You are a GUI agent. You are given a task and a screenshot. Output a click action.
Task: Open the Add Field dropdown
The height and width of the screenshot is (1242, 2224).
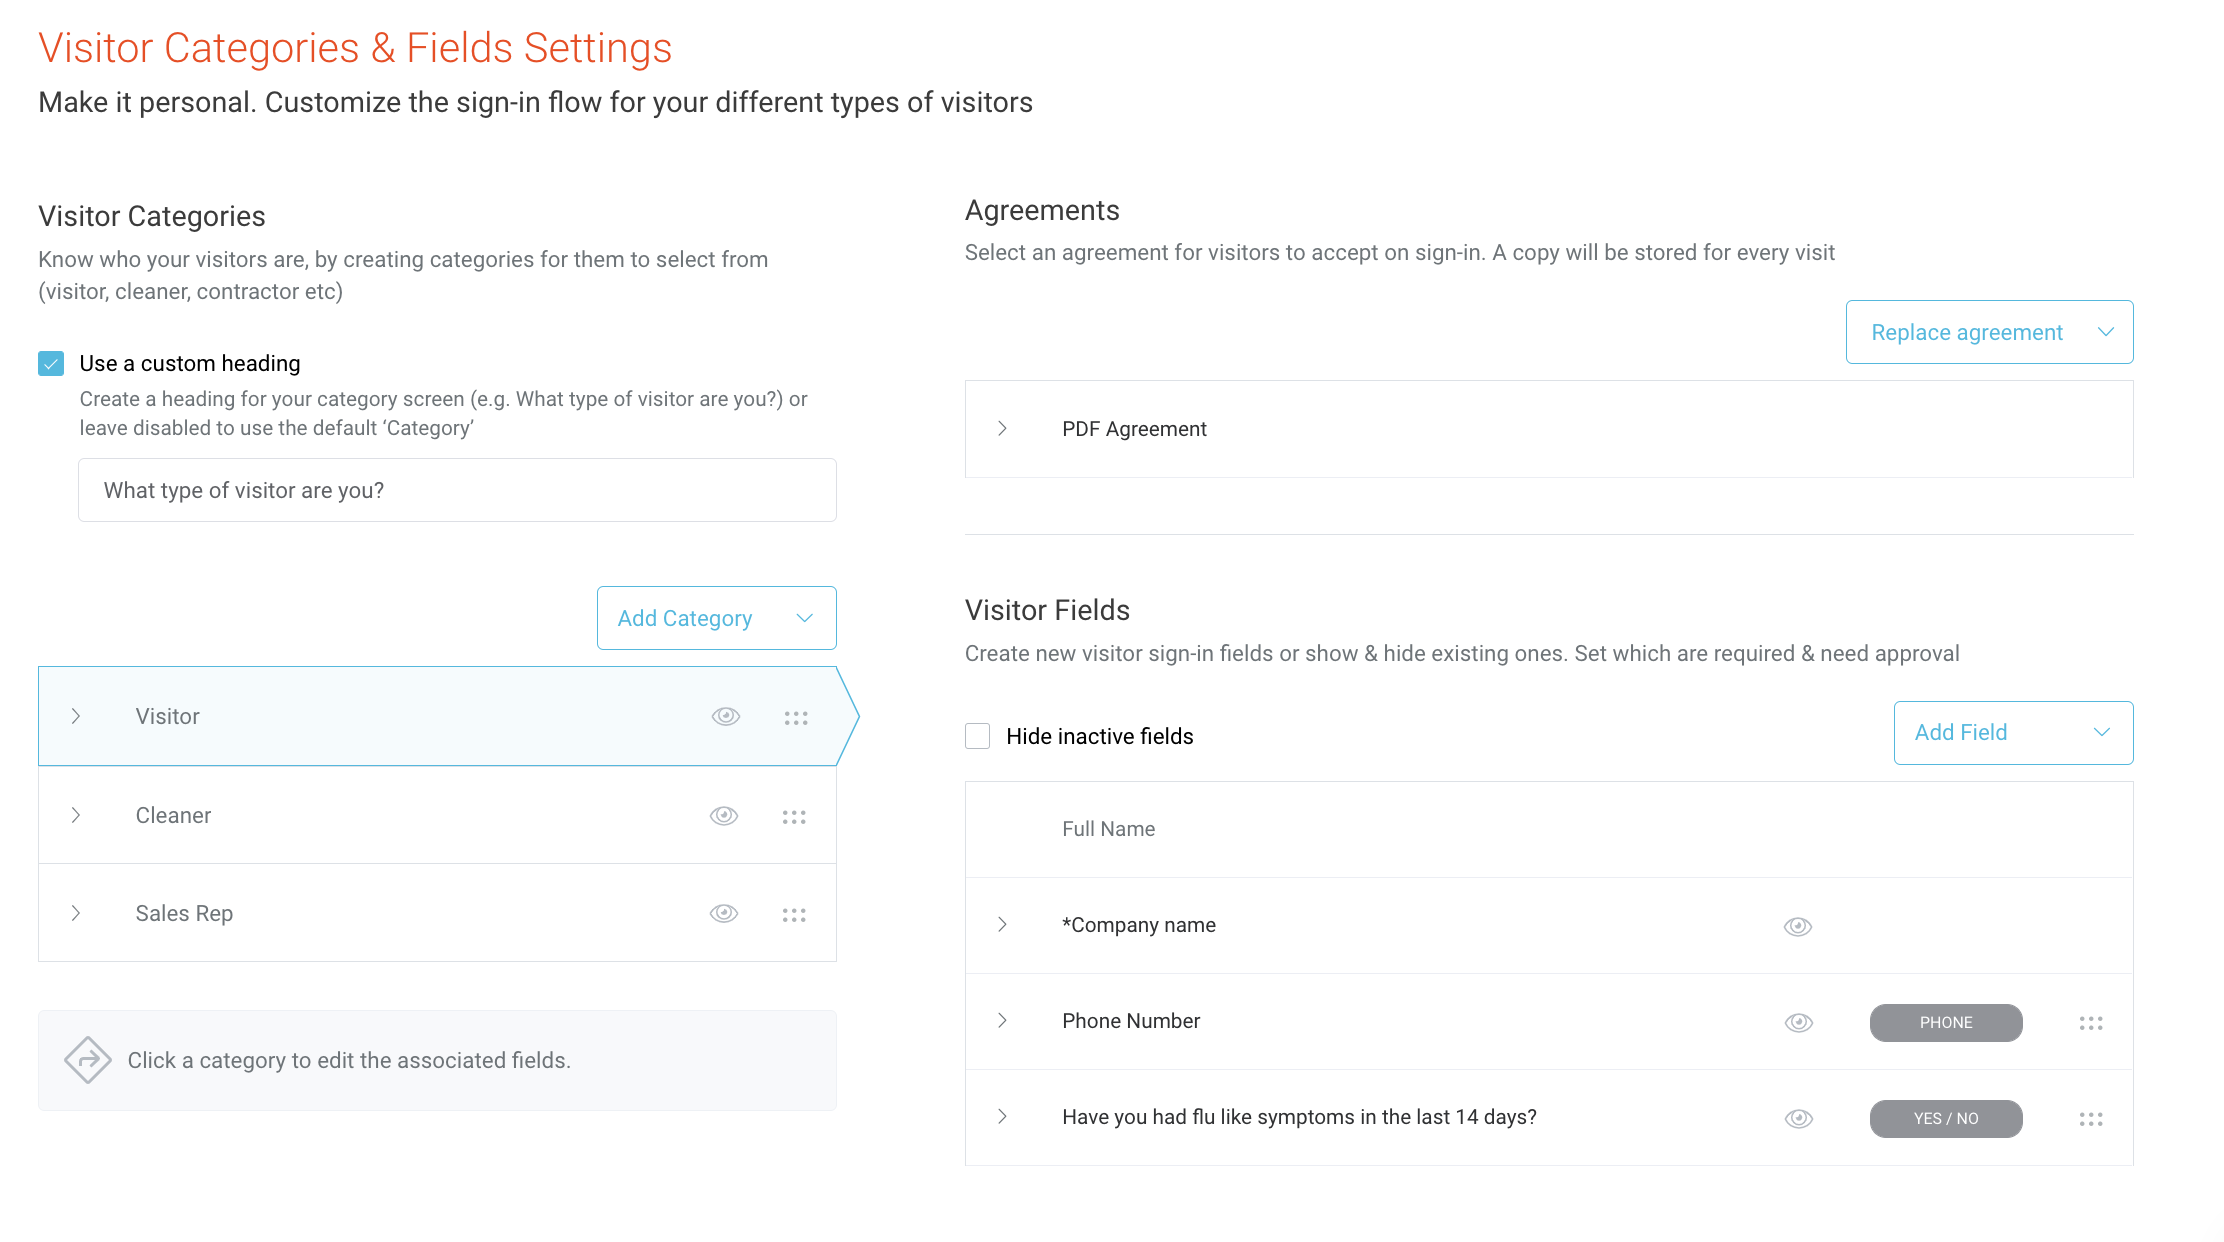click(2013, 733)
